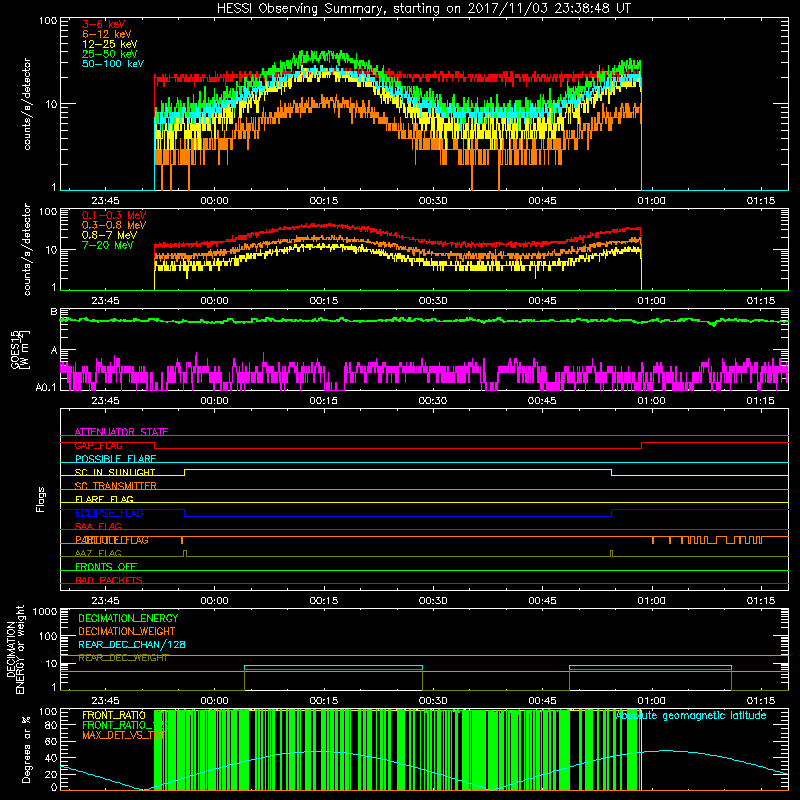
Task: Select the REAR_DEC_WEIGHT legend label
Action: tap(123, 658)
